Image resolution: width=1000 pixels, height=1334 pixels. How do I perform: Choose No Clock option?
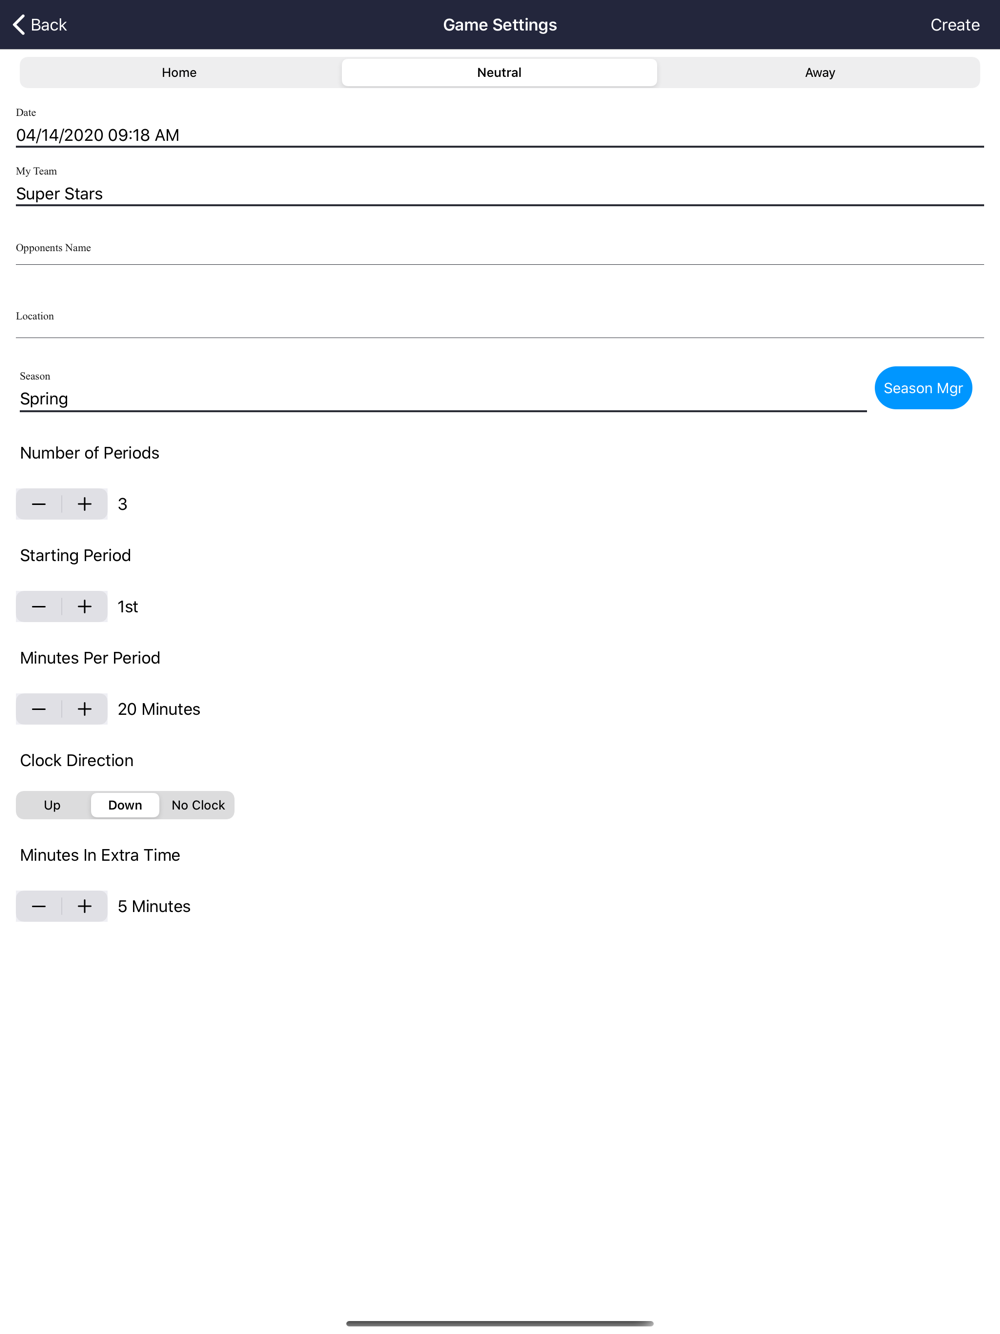click(x=198, y=805)
